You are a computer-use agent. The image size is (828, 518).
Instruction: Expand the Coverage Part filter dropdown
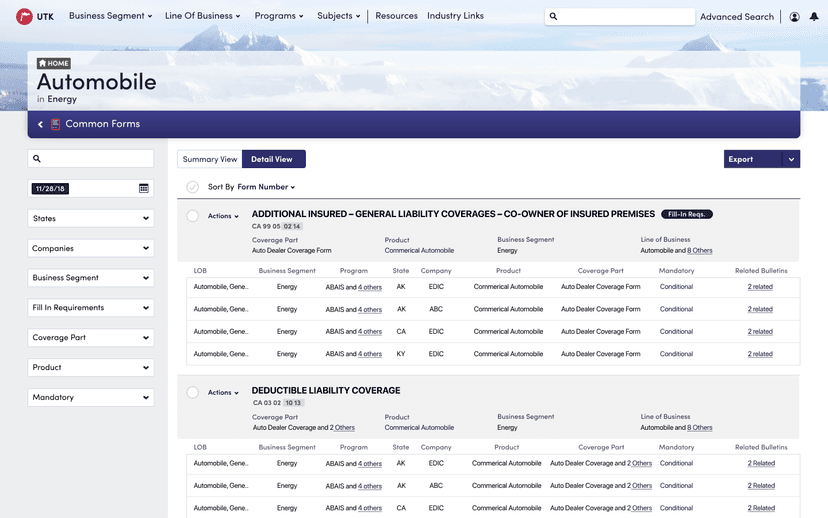[x=91, y=337]
